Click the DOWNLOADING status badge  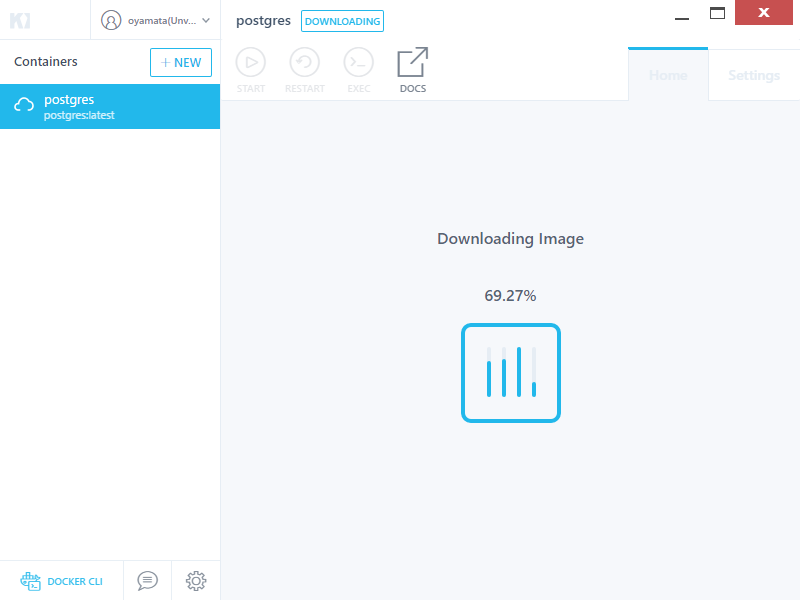[x=342, y=21]
